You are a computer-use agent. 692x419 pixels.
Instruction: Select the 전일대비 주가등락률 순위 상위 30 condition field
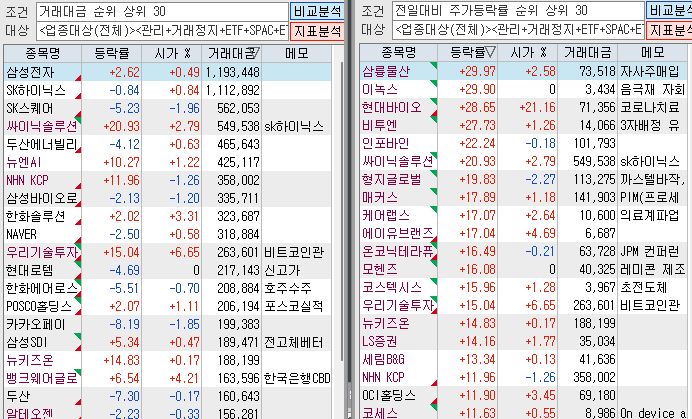tap(518, 11)
